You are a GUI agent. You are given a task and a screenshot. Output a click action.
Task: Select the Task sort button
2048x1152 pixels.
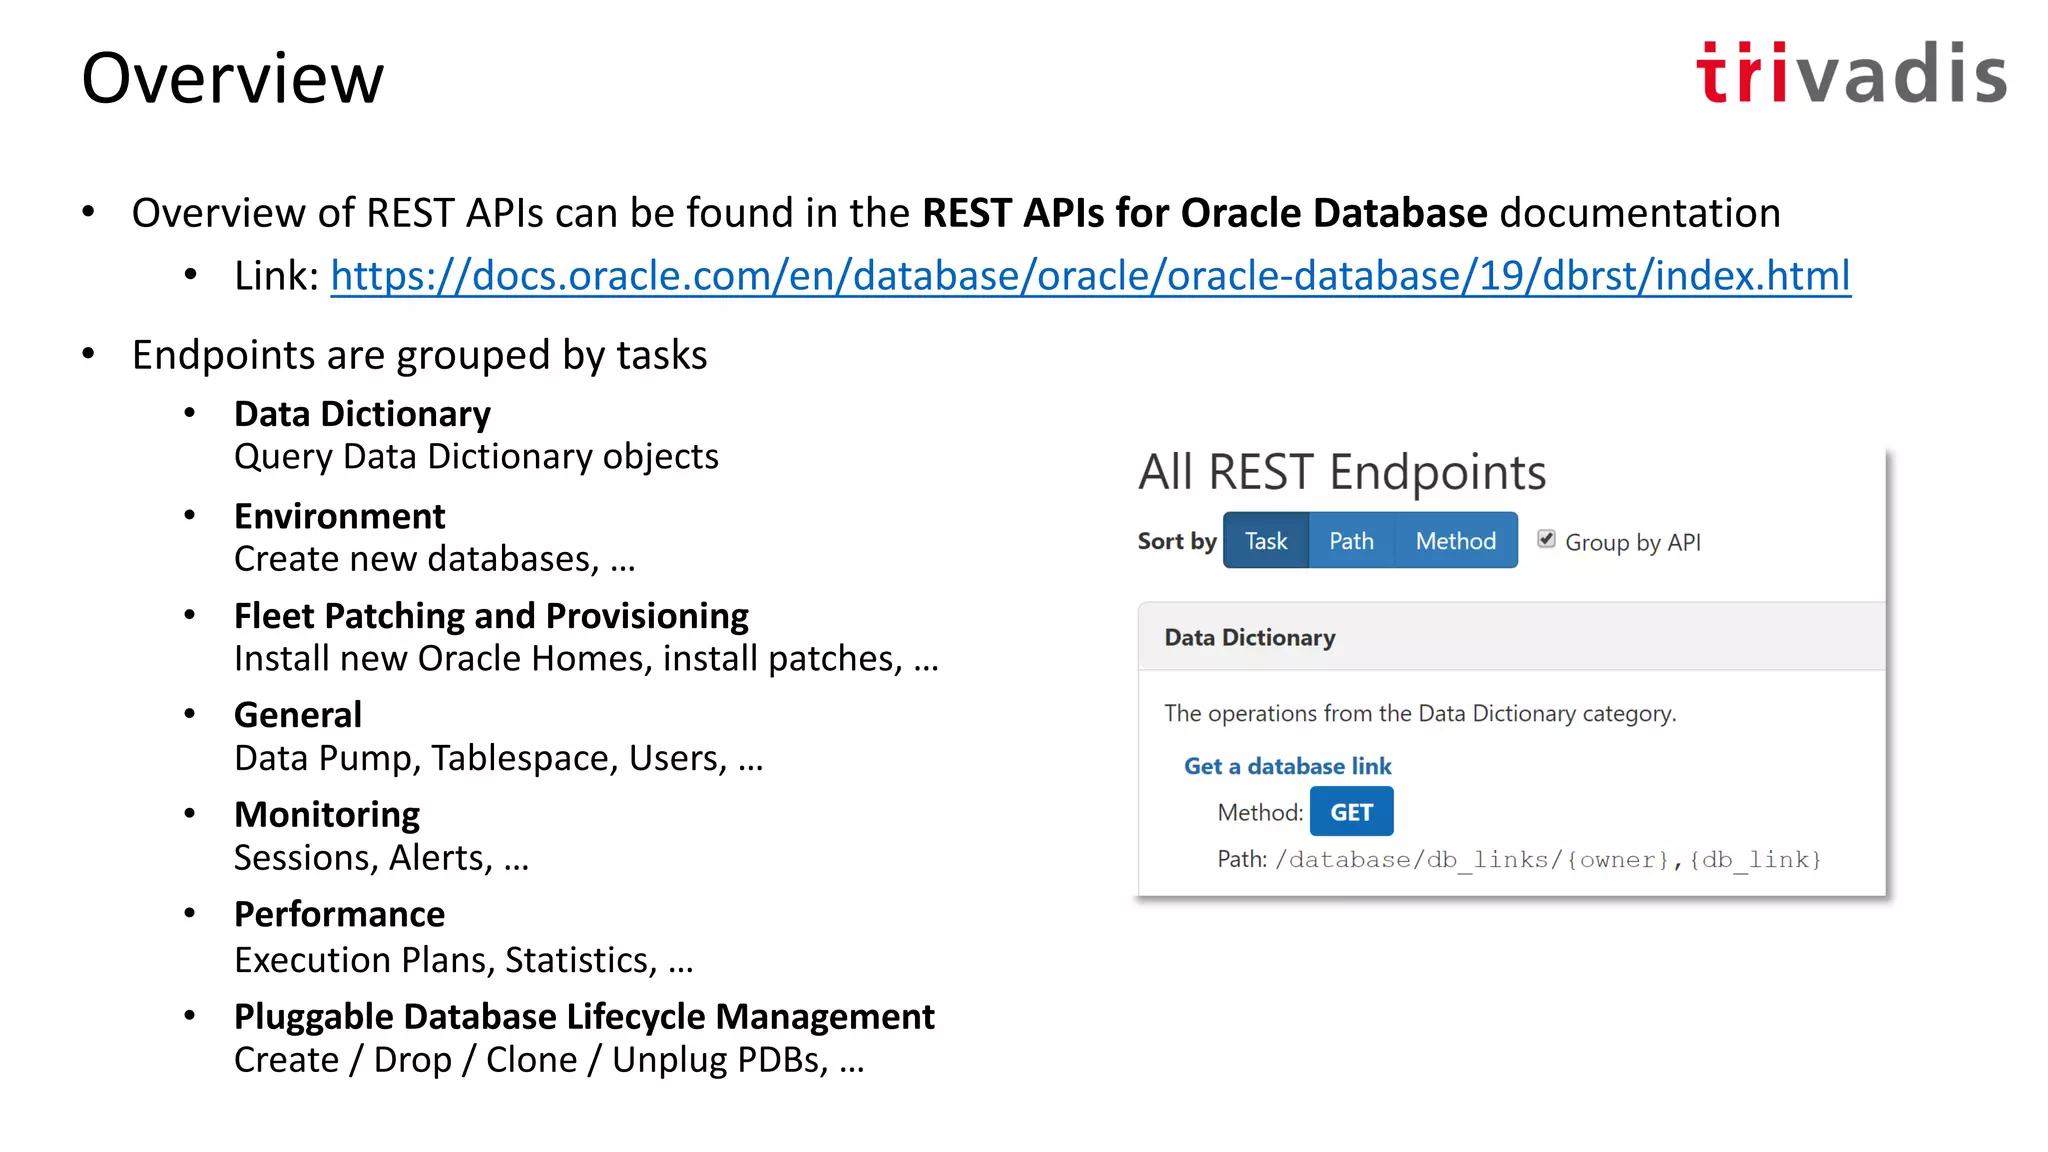tap(1265, 541)
